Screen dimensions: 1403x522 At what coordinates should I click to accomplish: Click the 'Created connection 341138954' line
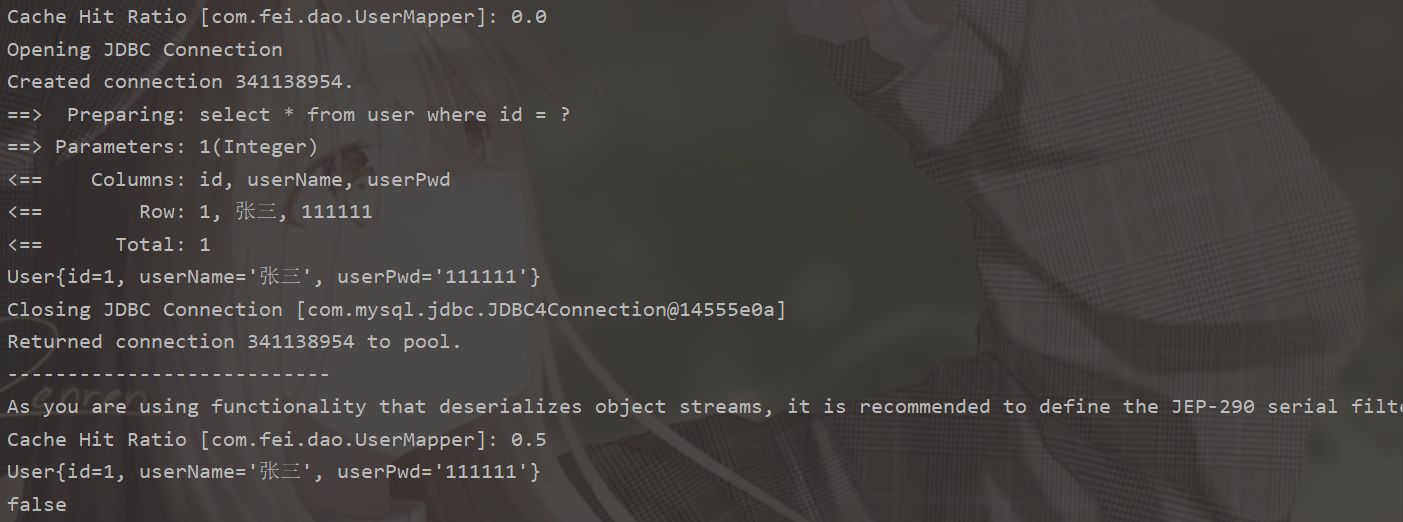(180, 82)
